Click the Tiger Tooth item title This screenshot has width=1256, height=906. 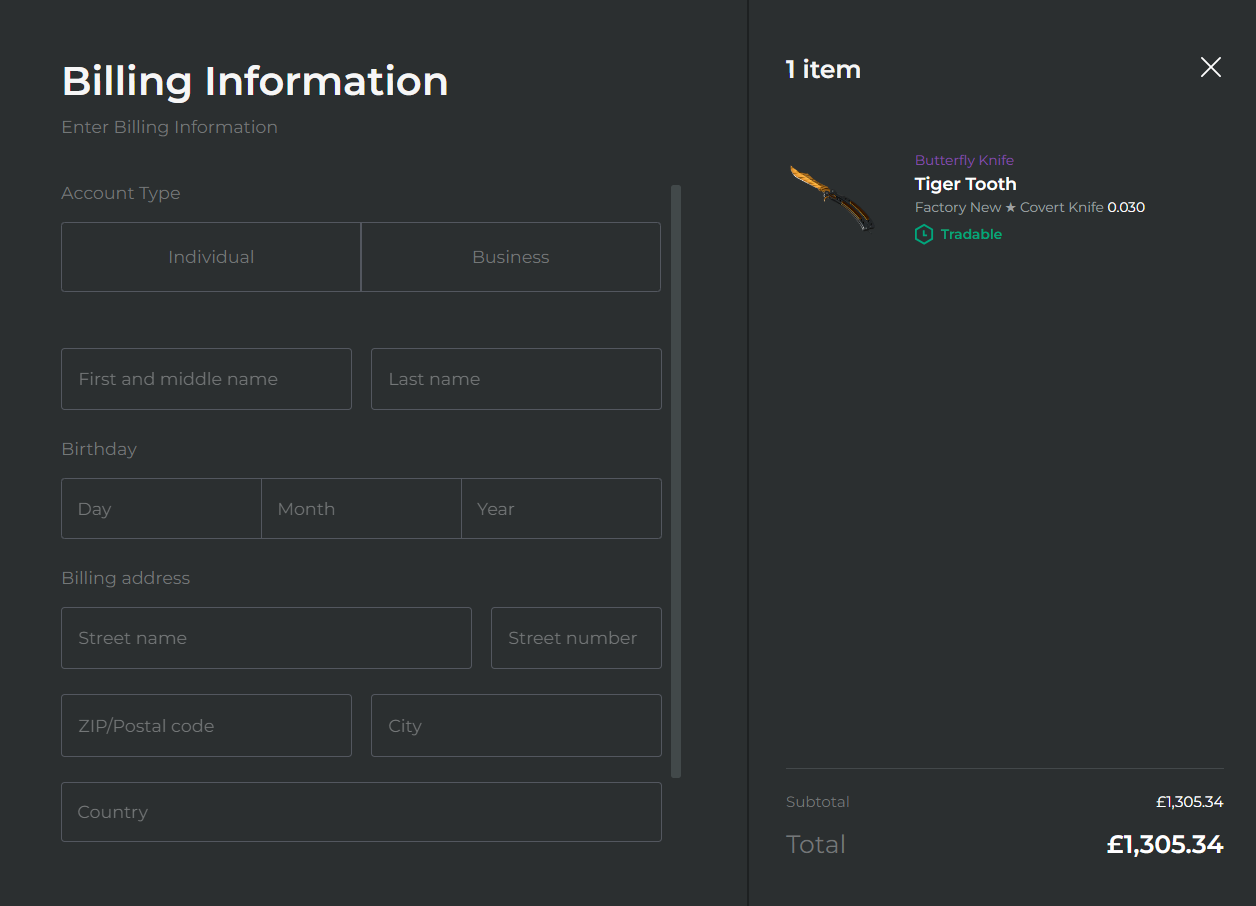coord(965,184)
